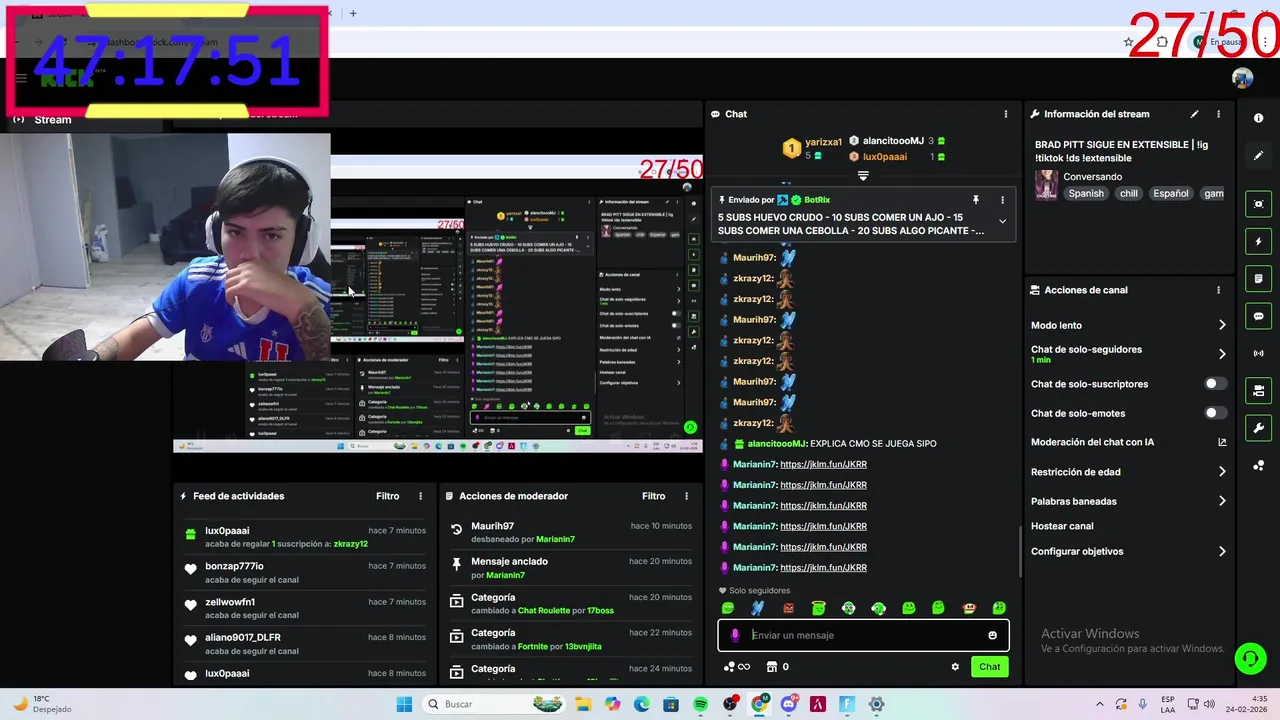Click Hostear canal

coord(1062,526)
